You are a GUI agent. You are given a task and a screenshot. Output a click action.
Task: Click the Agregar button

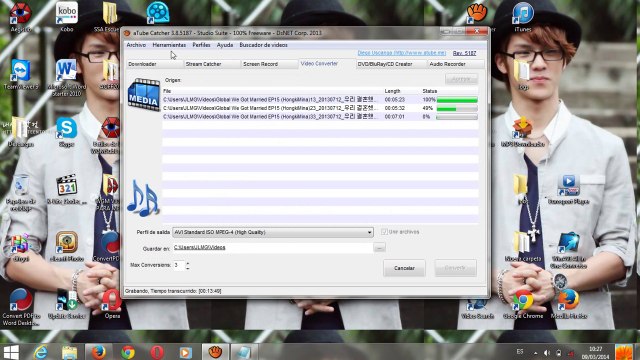(461, 79)
